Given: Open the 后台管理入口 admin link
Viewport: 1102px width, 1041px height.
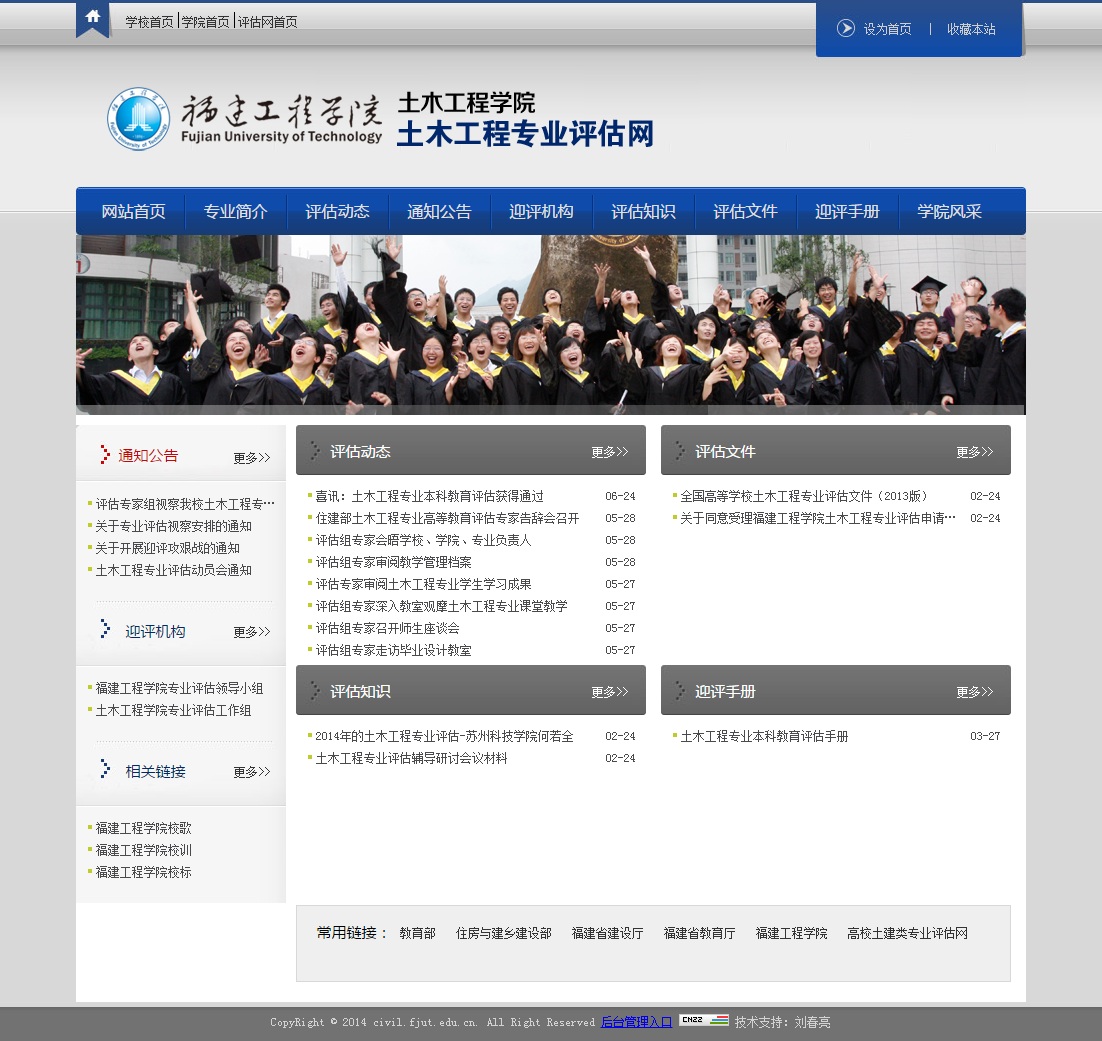Looking at the screenshot, I should coord(636,1022).
